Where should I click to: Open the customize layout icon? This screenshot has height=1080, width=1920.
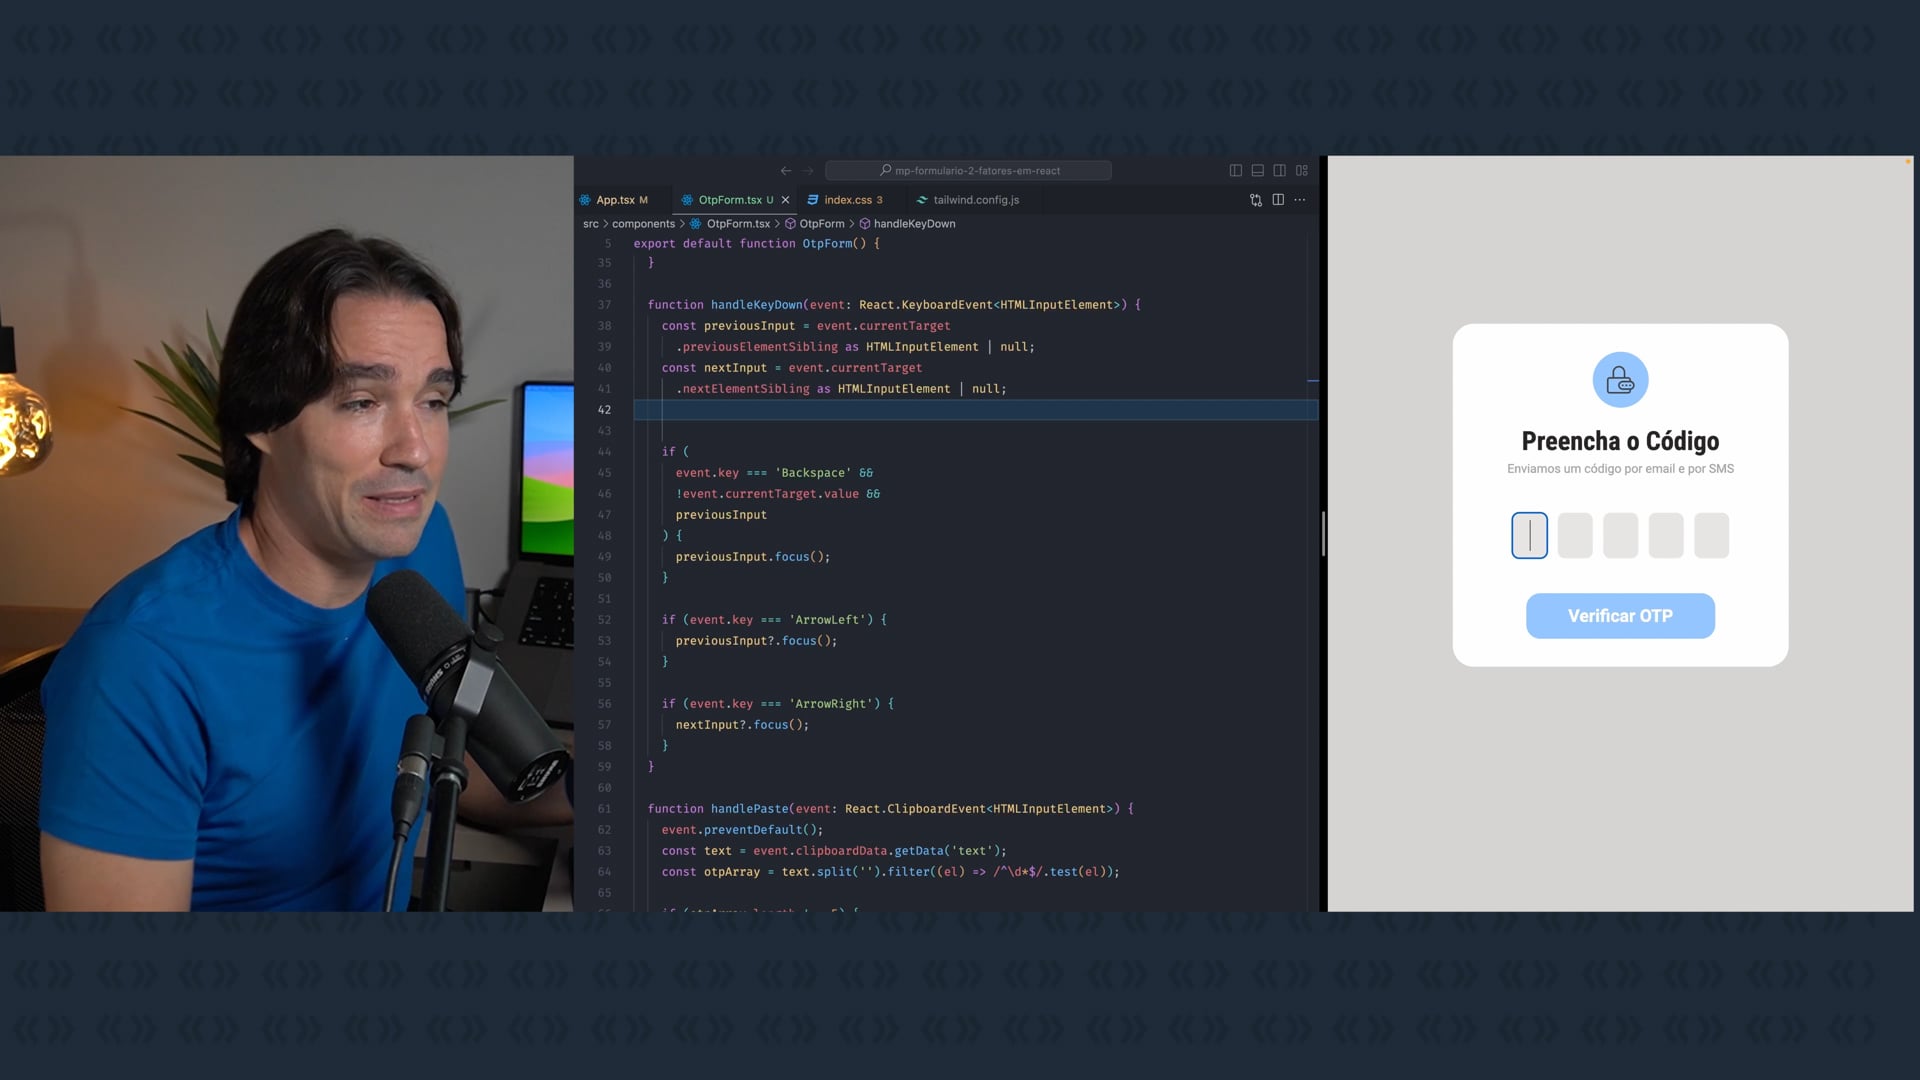[1301, 171]
